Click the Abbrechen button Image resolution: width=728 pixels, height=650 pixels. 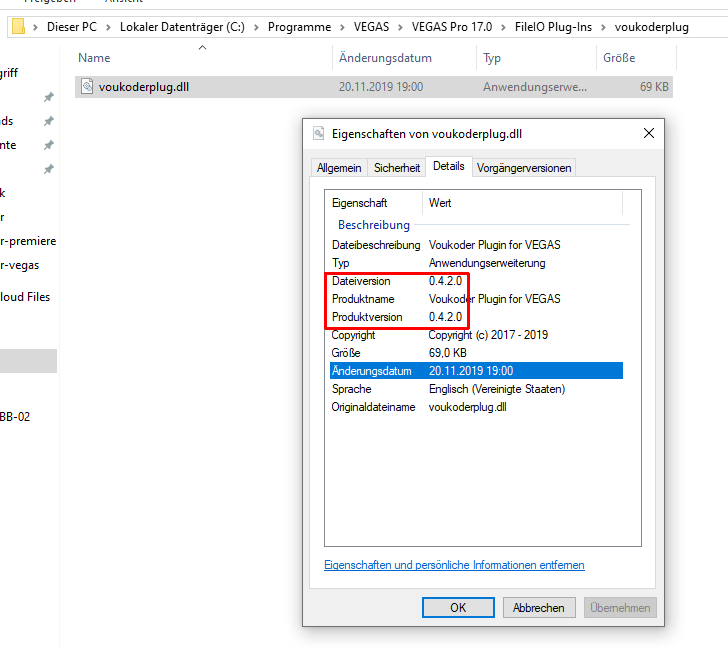(x=539, y=607)
